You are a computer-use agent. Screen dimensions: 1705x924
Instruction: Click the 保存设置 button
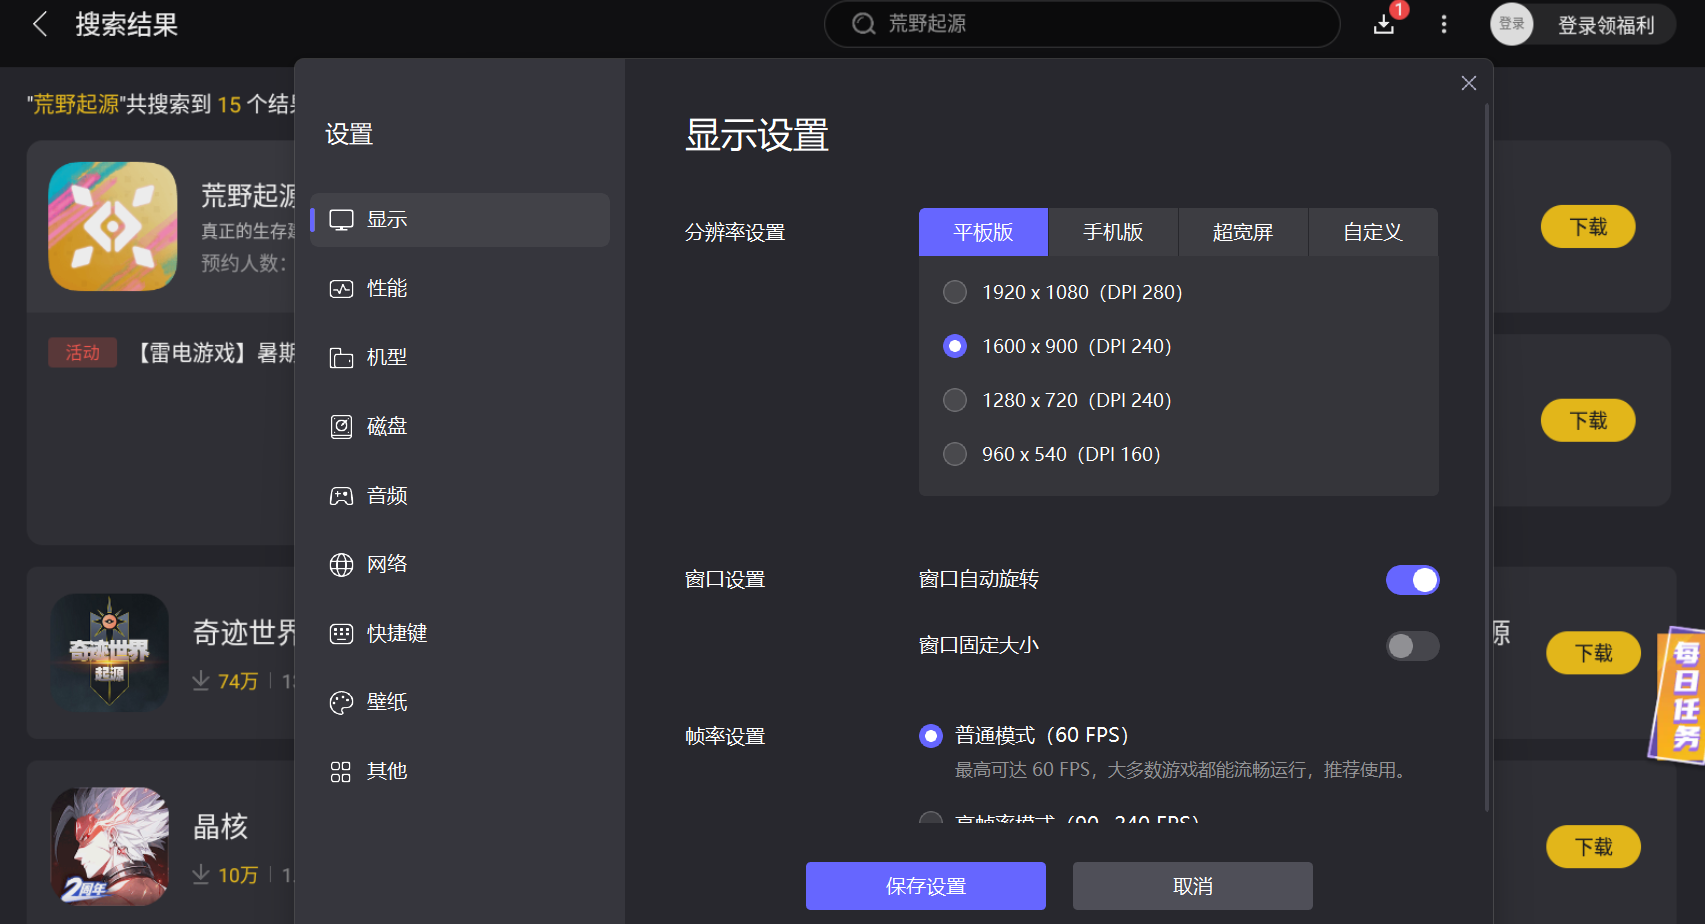point(926,886)
